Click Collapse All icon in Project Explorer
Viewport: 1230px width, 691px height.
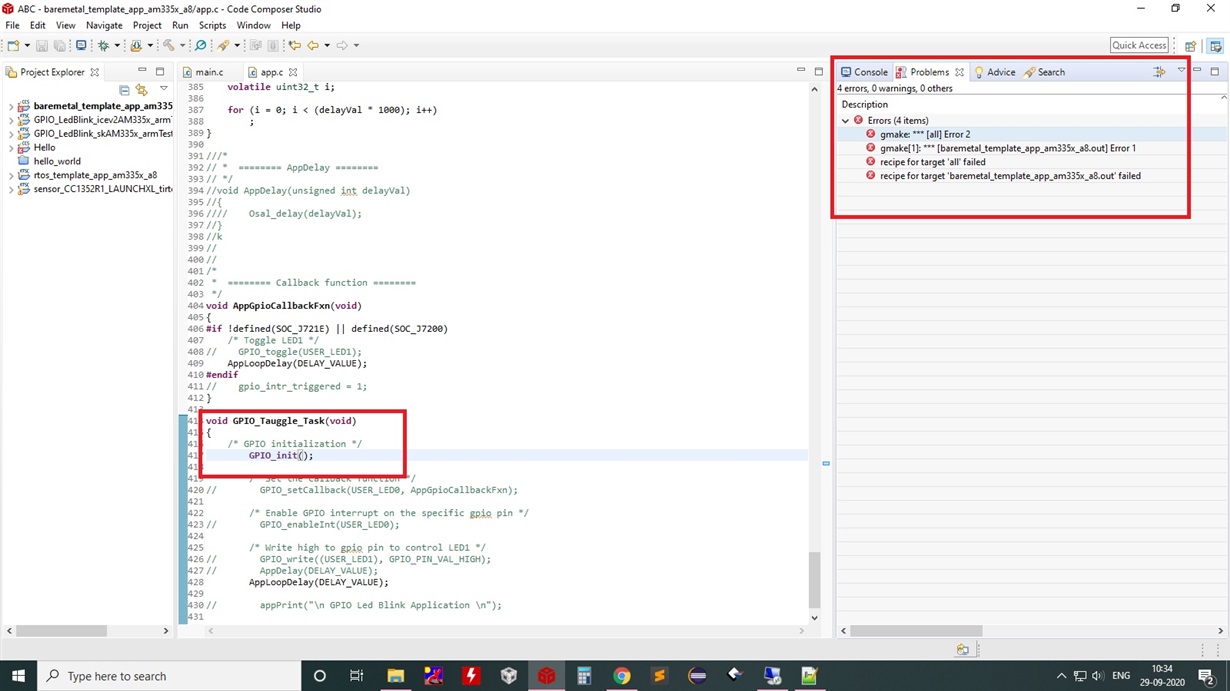pyautogui.click(x=125, y=89)
